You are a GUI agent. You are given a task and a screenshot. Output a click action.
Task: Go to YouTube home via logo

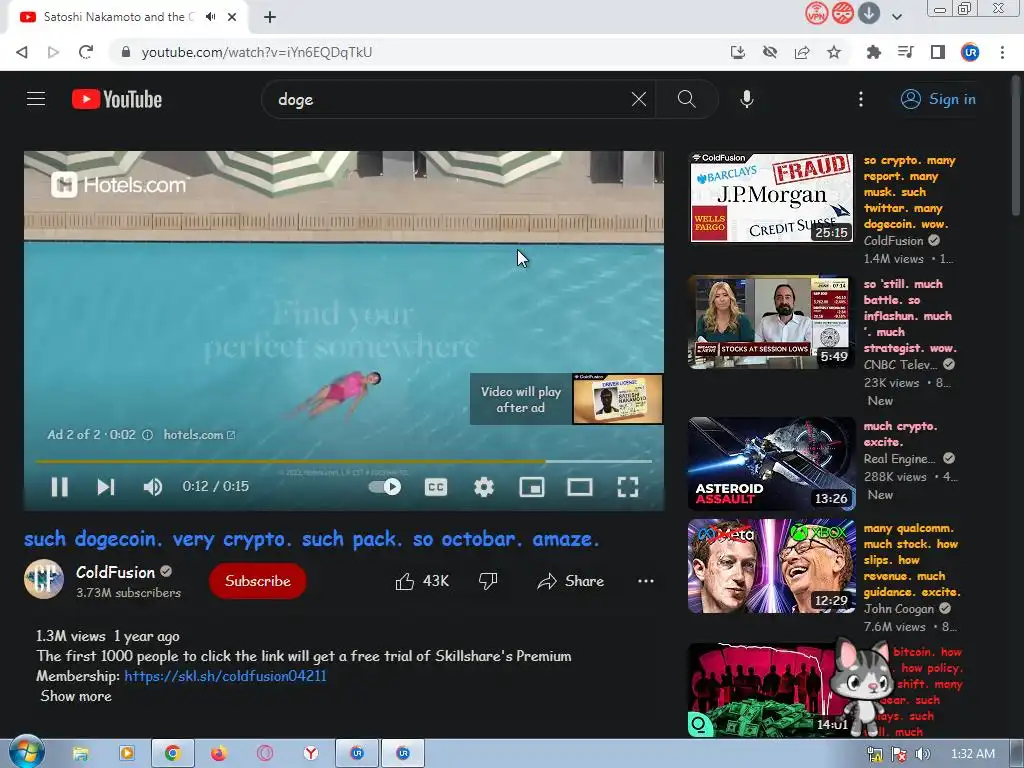(117, 99)
